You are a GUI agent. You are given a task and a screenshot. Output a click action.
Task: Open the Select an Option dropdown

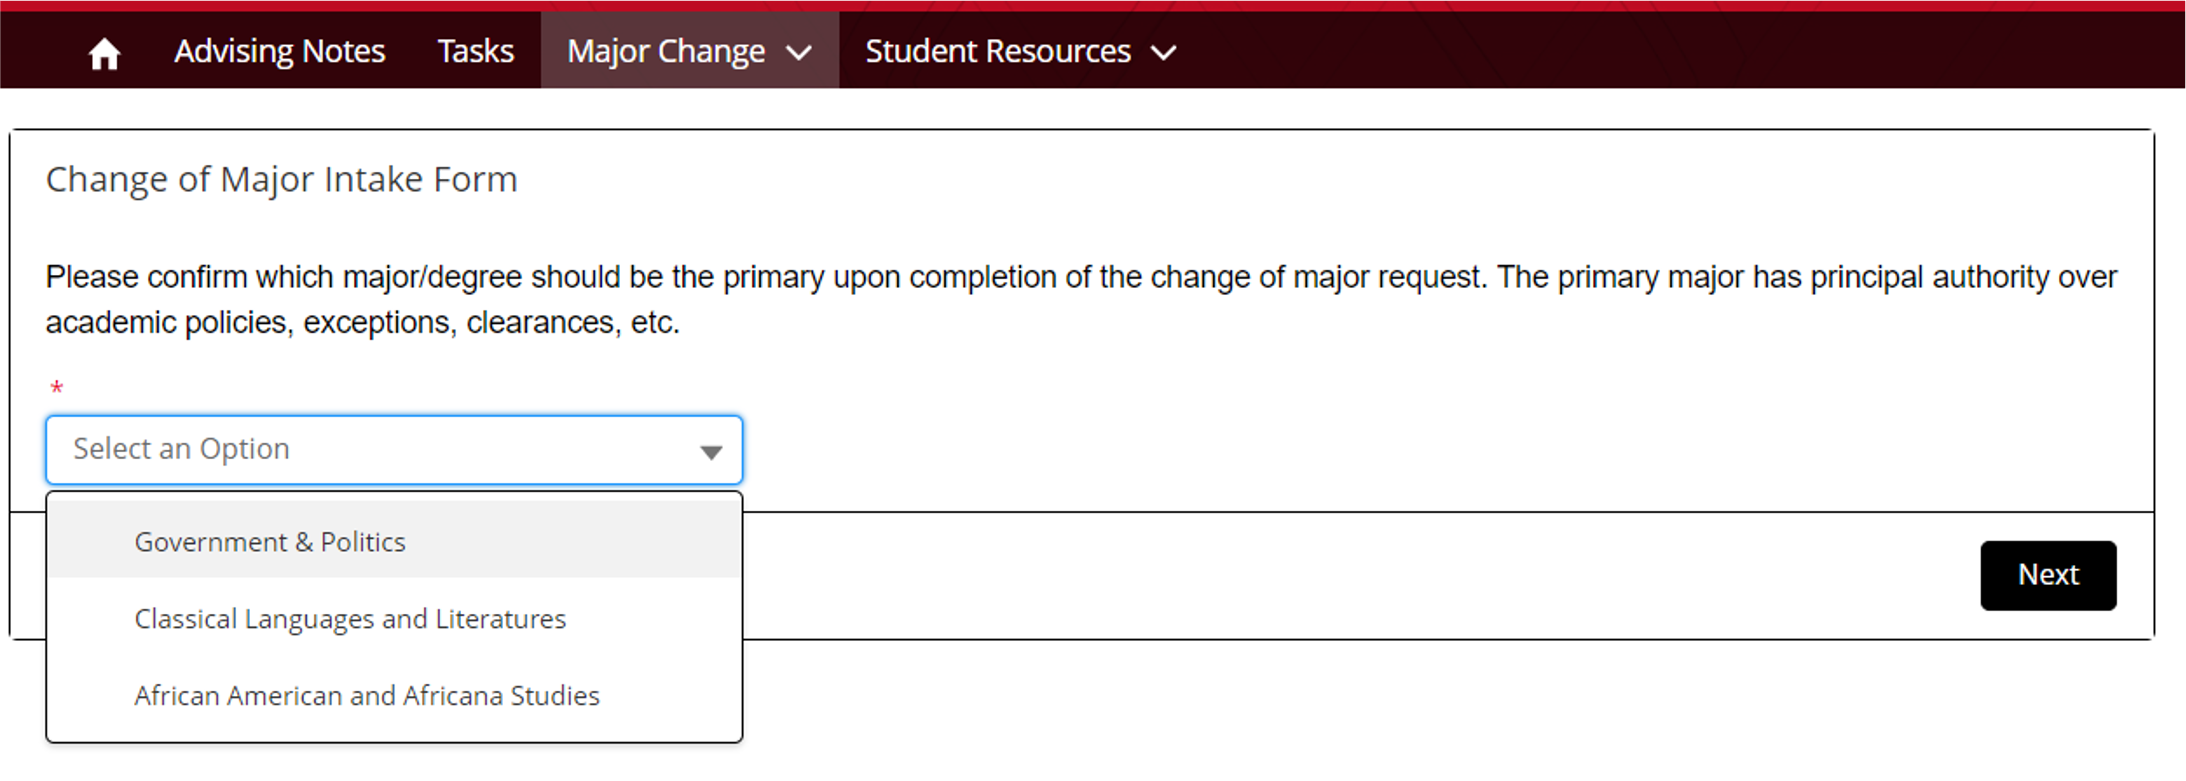(x=394, y=450)
